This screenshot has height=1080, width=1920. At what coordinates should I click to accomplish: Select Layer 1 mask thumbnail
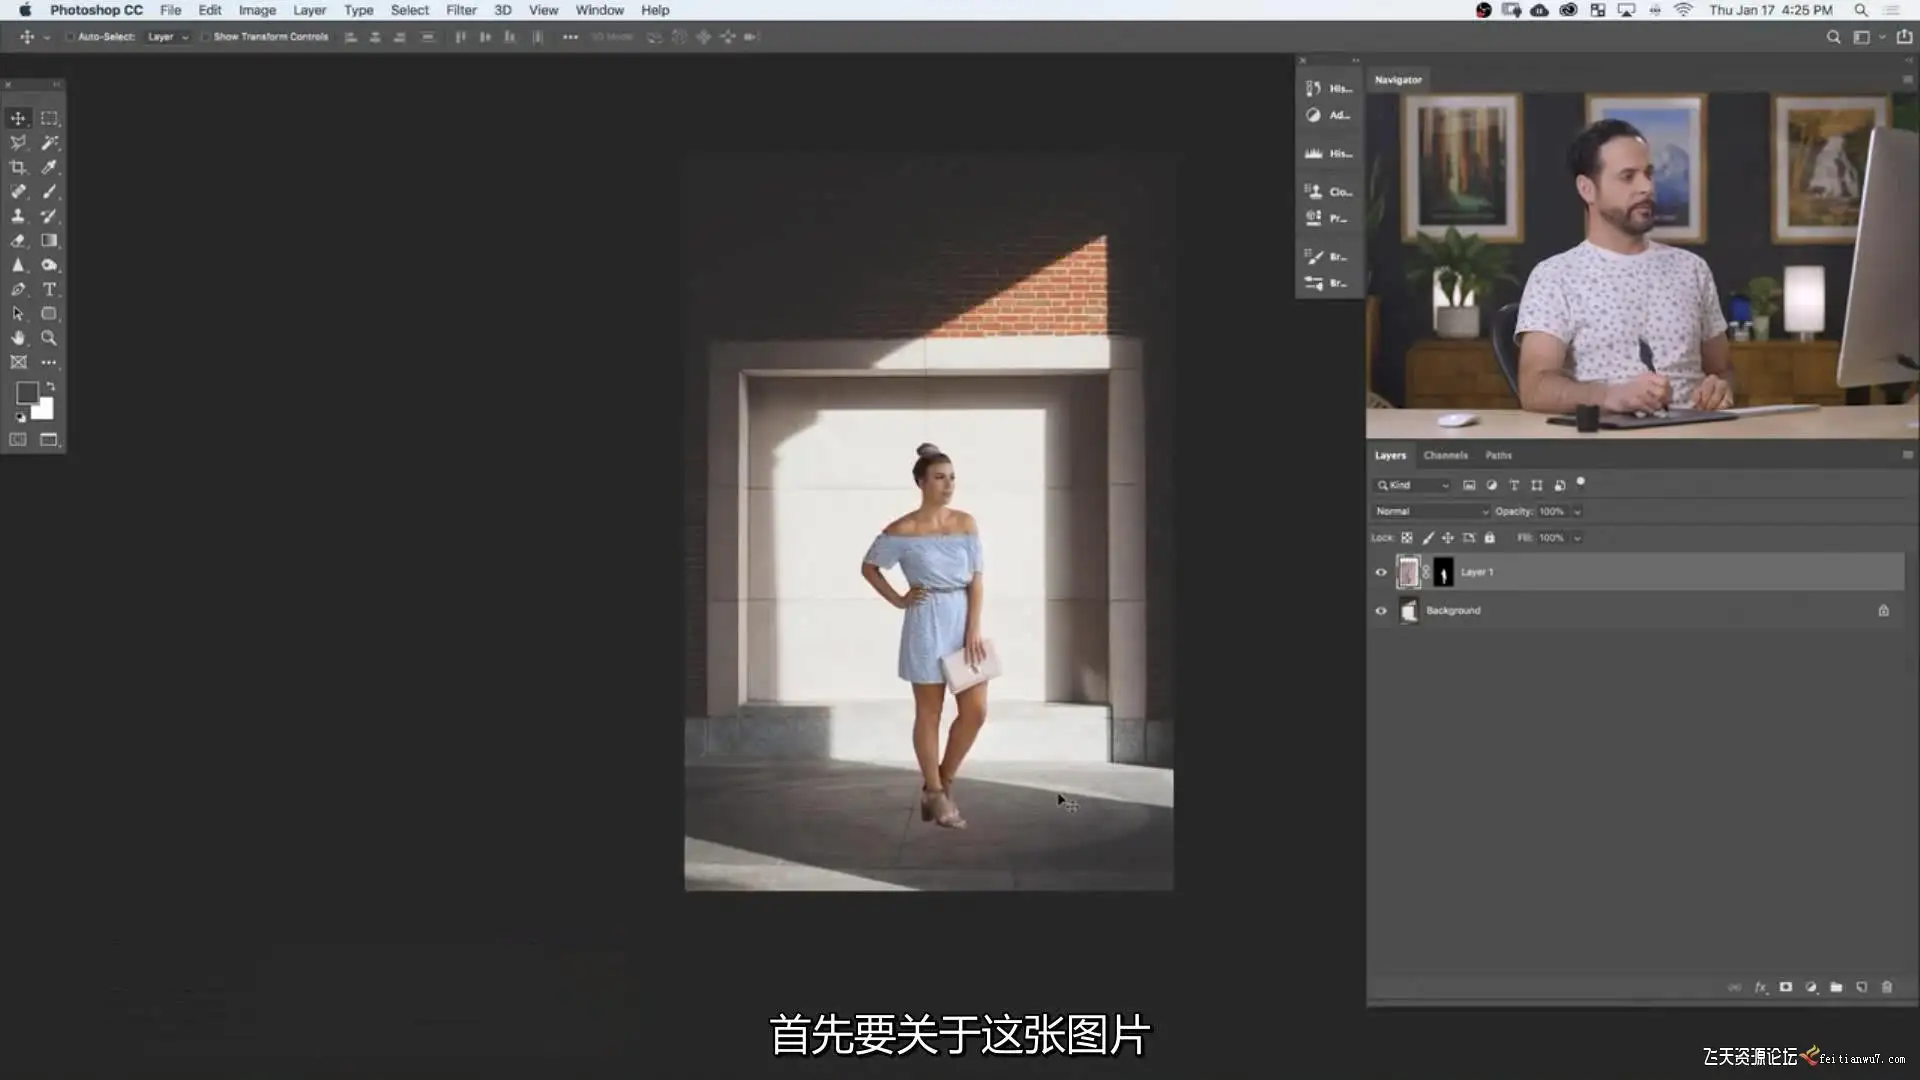point(1443,572)
